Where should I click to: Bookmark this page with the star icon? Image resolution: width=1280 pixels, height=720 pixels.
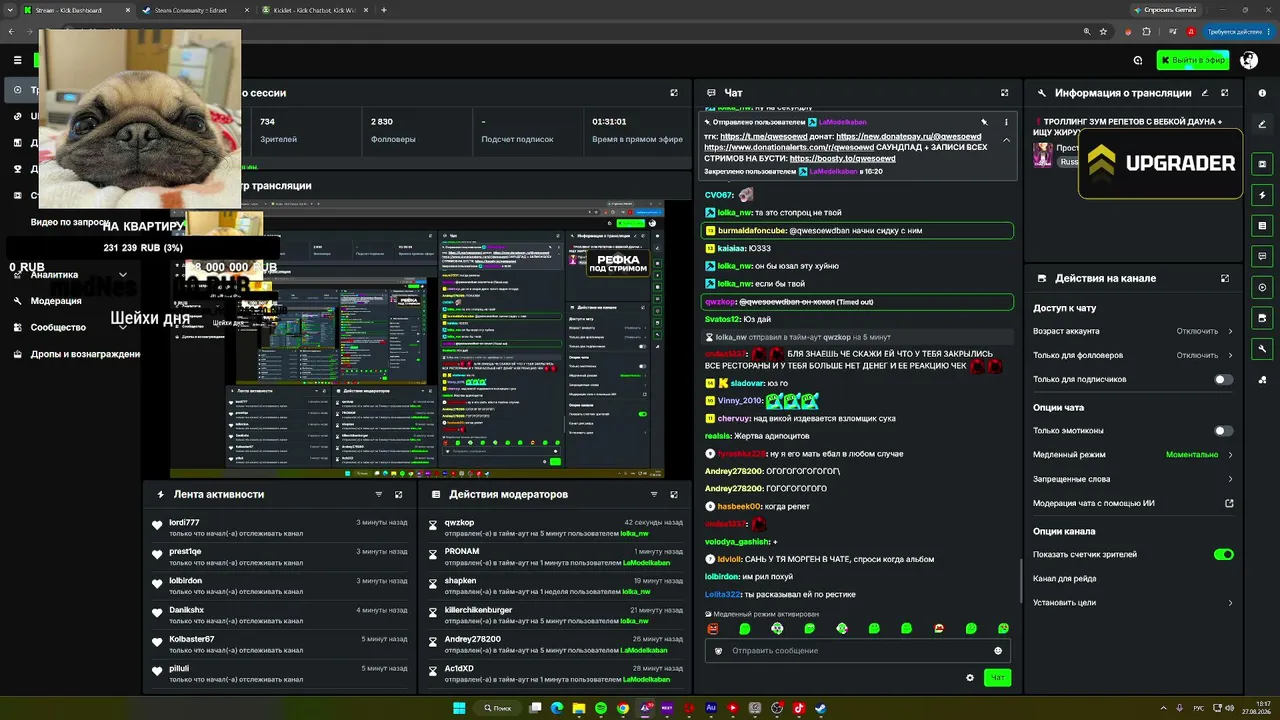1105,32
